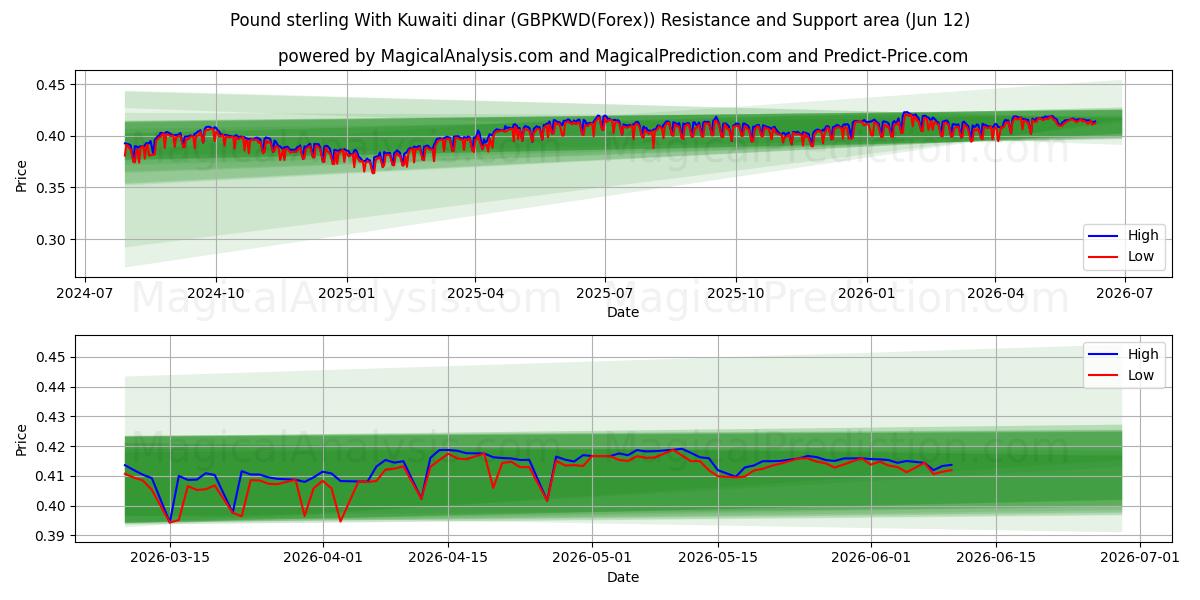This screenshot has width=1200, height=600.
Task: Click the upper chart y-axis value '0.35'
Action: point(50,188)
